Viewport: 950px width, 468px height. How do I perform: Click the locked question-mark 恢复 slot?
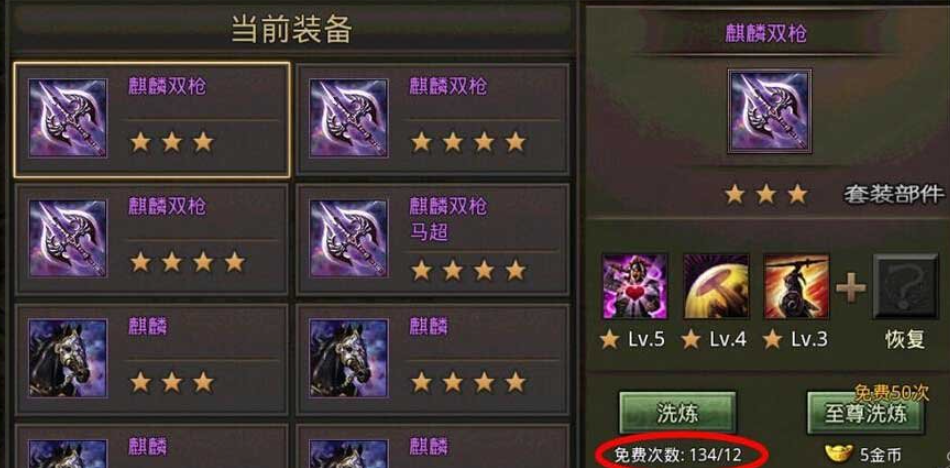pyautogui.click(x=905, y=287)
